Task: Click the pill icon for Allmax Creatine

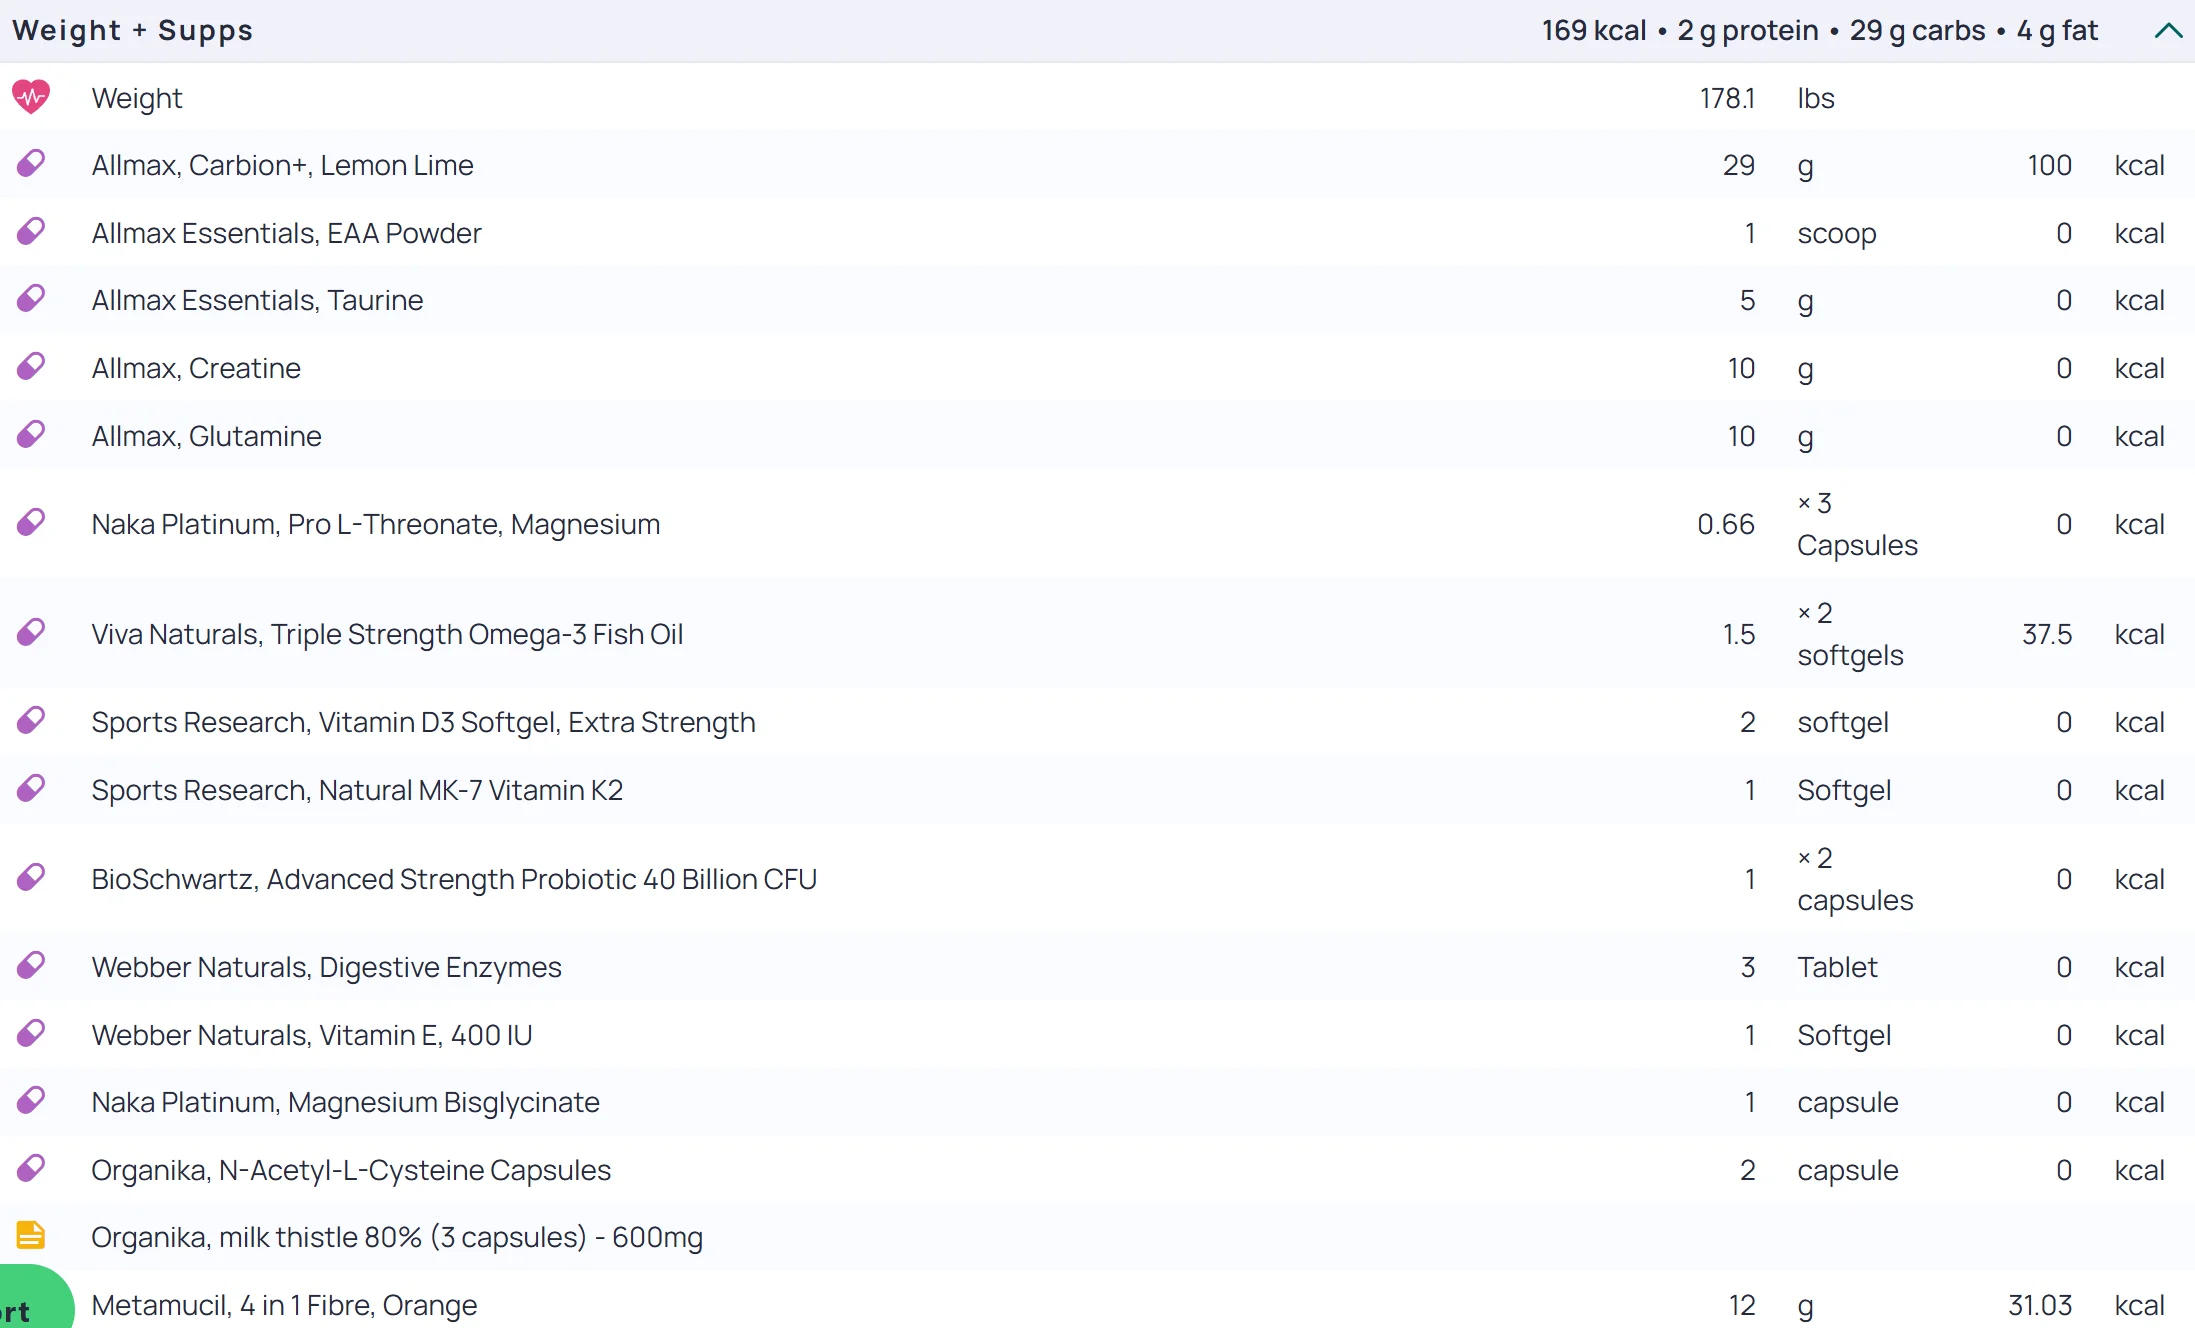Action: click(x=31, y=367)
